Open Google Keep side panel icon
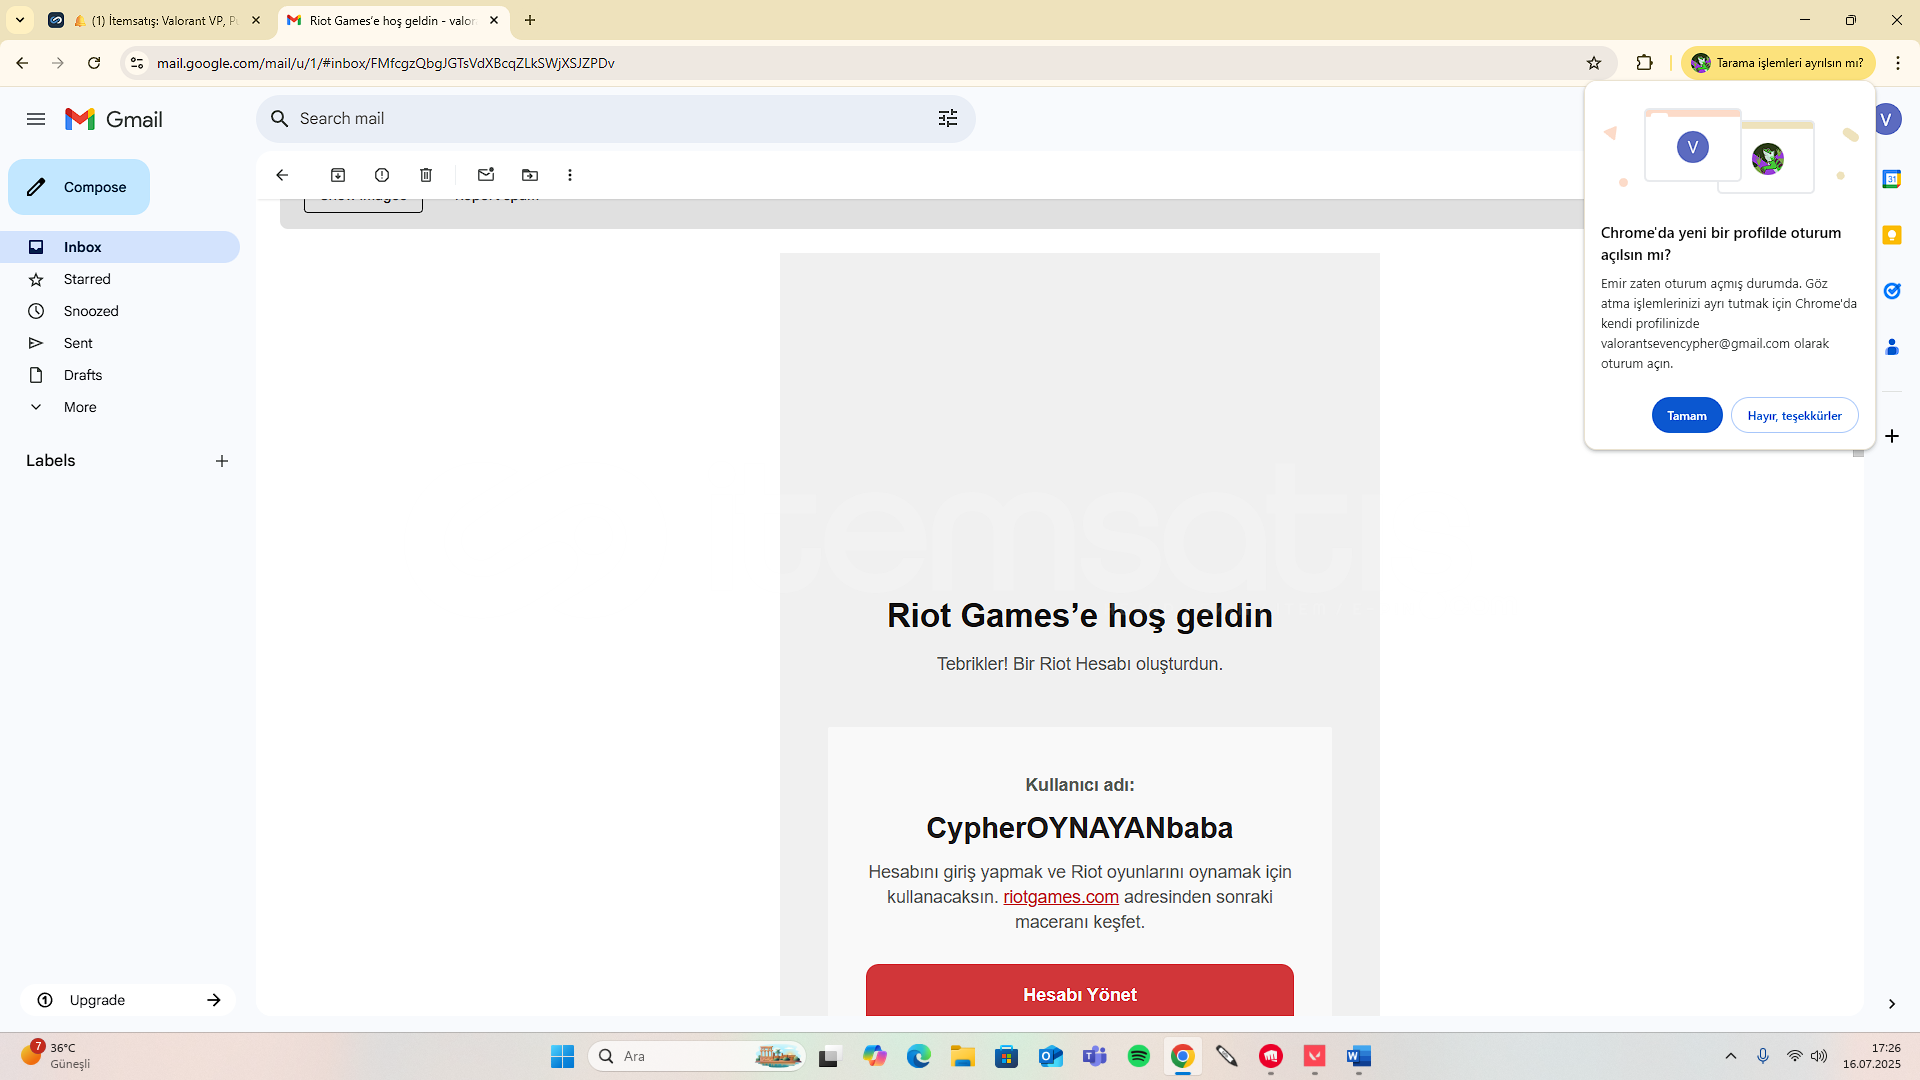This screenshot has width=1920, height=1080. [x=1892, y=235]
